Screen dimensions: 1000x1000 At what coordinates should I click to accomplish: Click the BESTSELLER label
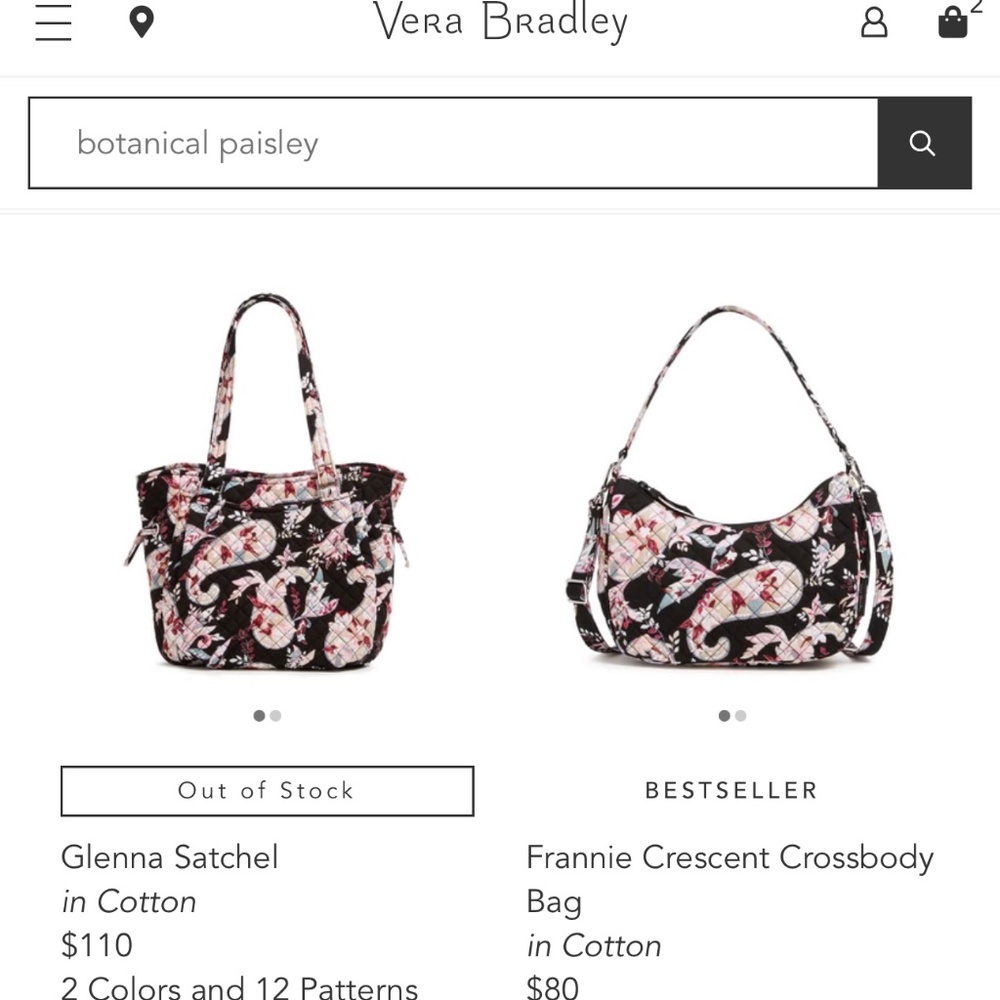coord(731,790)
